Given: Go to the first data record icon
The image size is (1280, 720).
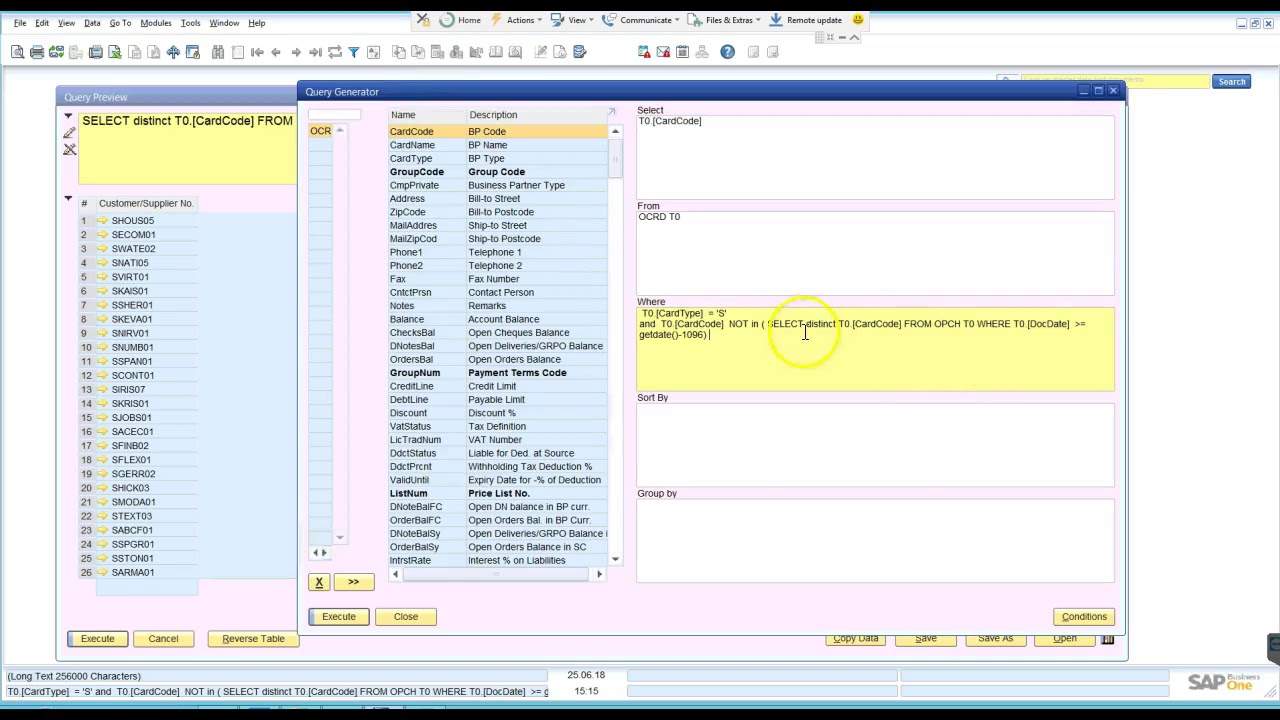Looking at the screenshot, I should pos(256,52).
